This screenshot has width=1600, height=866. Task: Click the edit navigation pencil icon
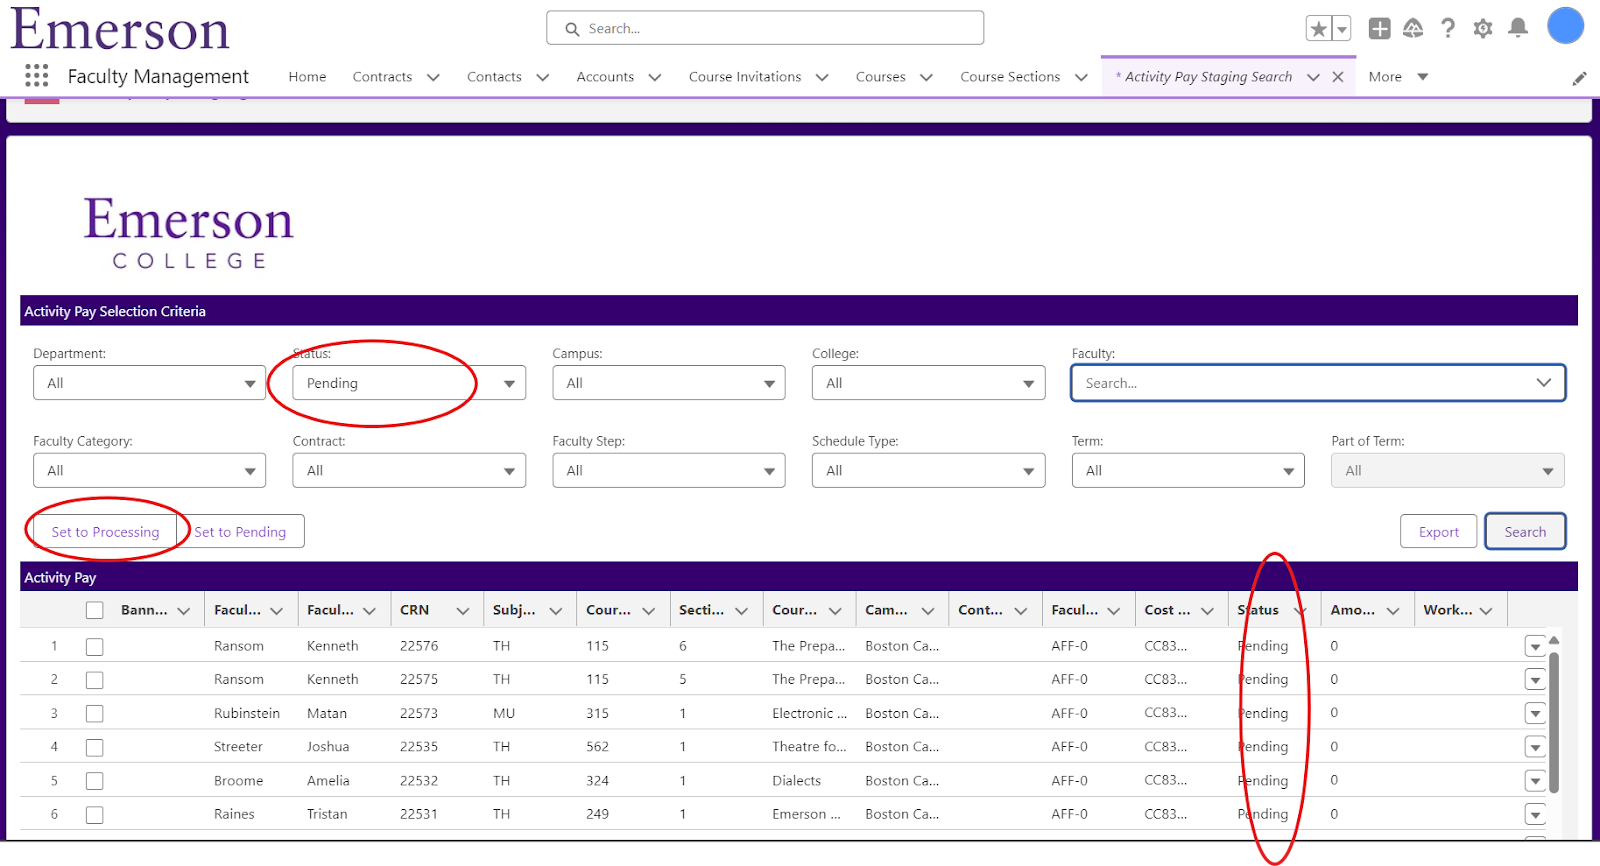coord(1580,78)
